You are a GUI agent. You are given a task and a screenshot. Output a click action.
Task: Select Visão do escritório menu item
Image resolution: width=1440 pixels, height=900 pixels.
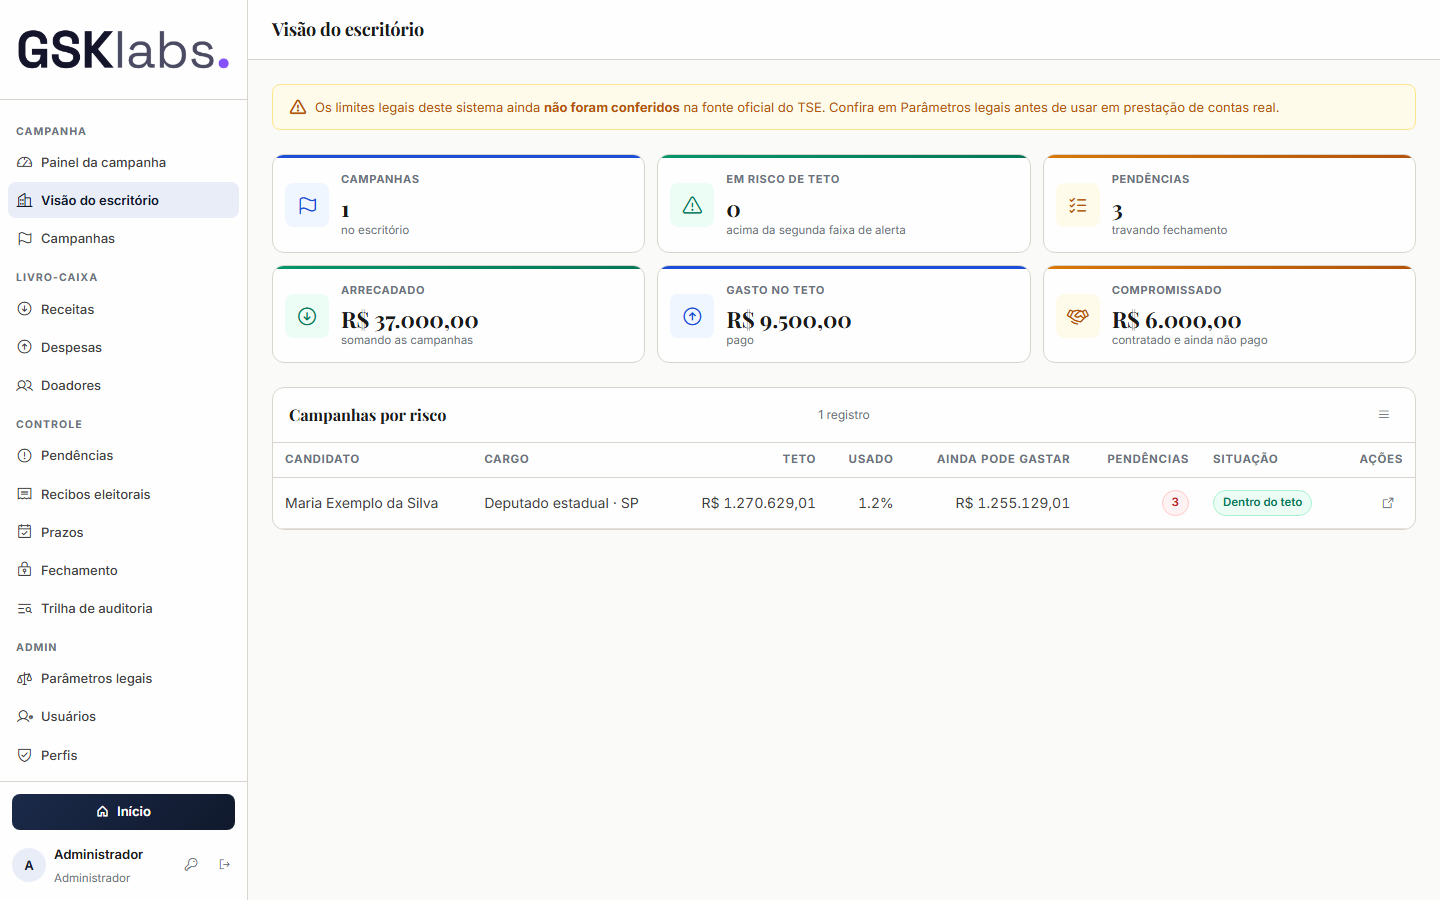tap(123, 200)
